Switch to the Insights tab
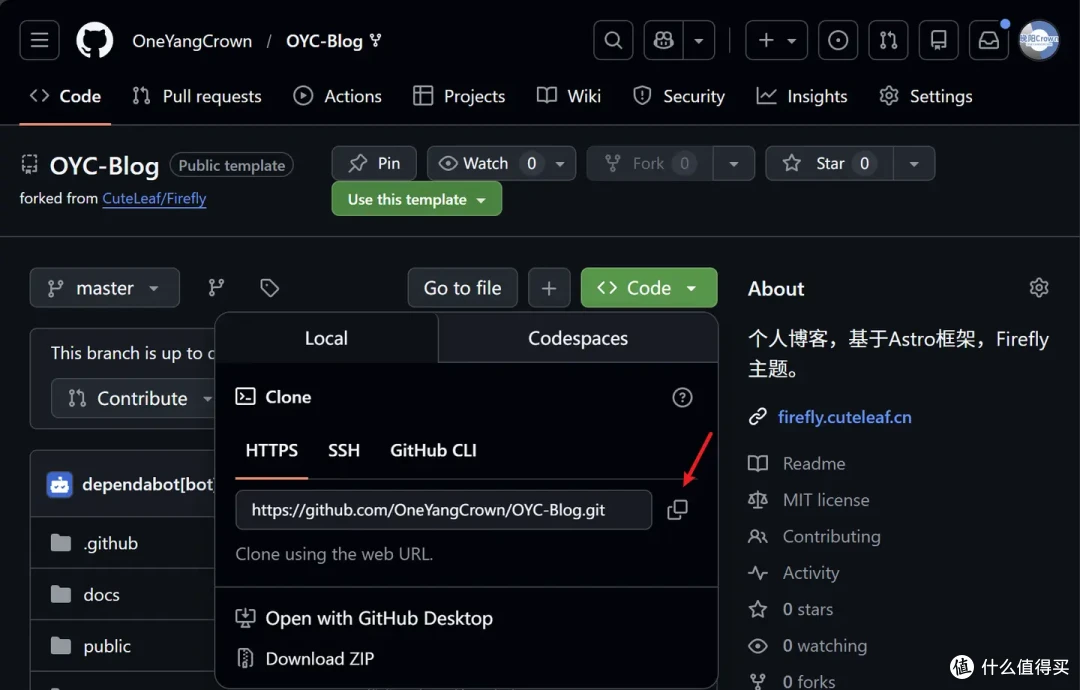This screenshot has width=1080, height=690. pyautogui.click(x=802, y=96)
